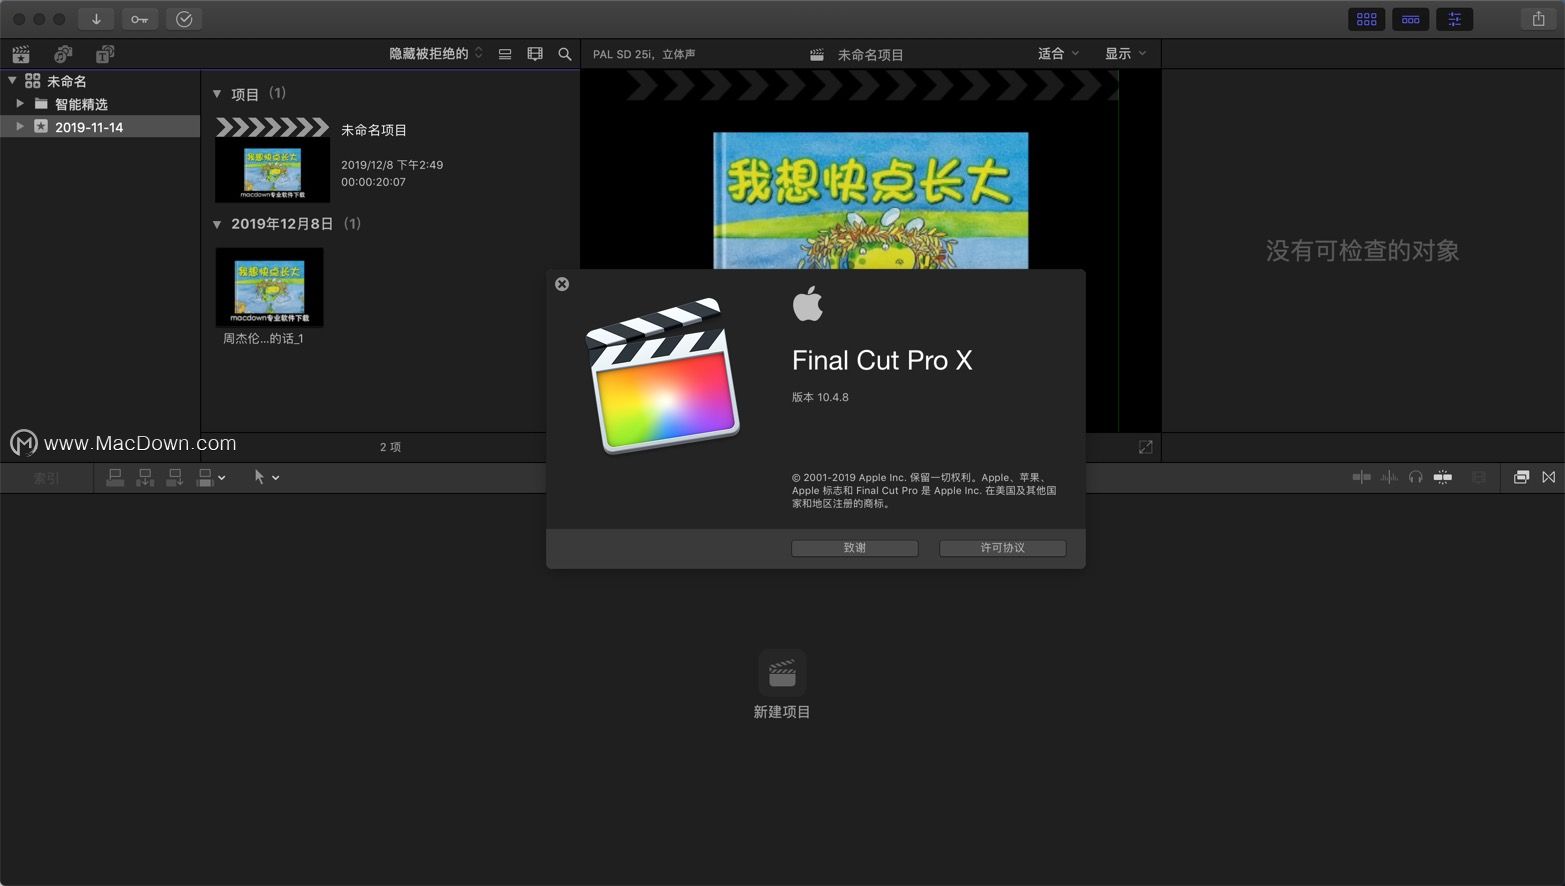This screenshot has width=1565, height=886.
Task: Open the clip search in the browser
Action: click(565, 53)
